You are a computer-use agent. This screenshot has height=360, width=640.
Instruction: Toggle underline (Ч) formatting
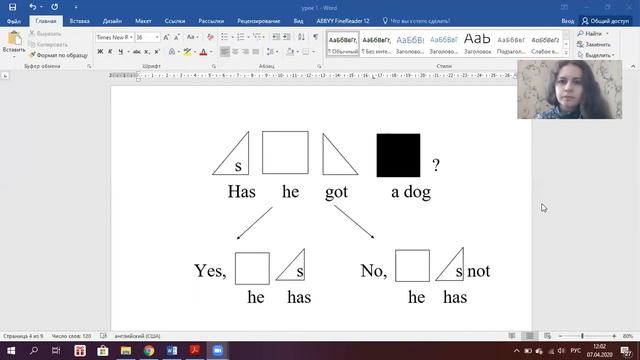(120, 52)
